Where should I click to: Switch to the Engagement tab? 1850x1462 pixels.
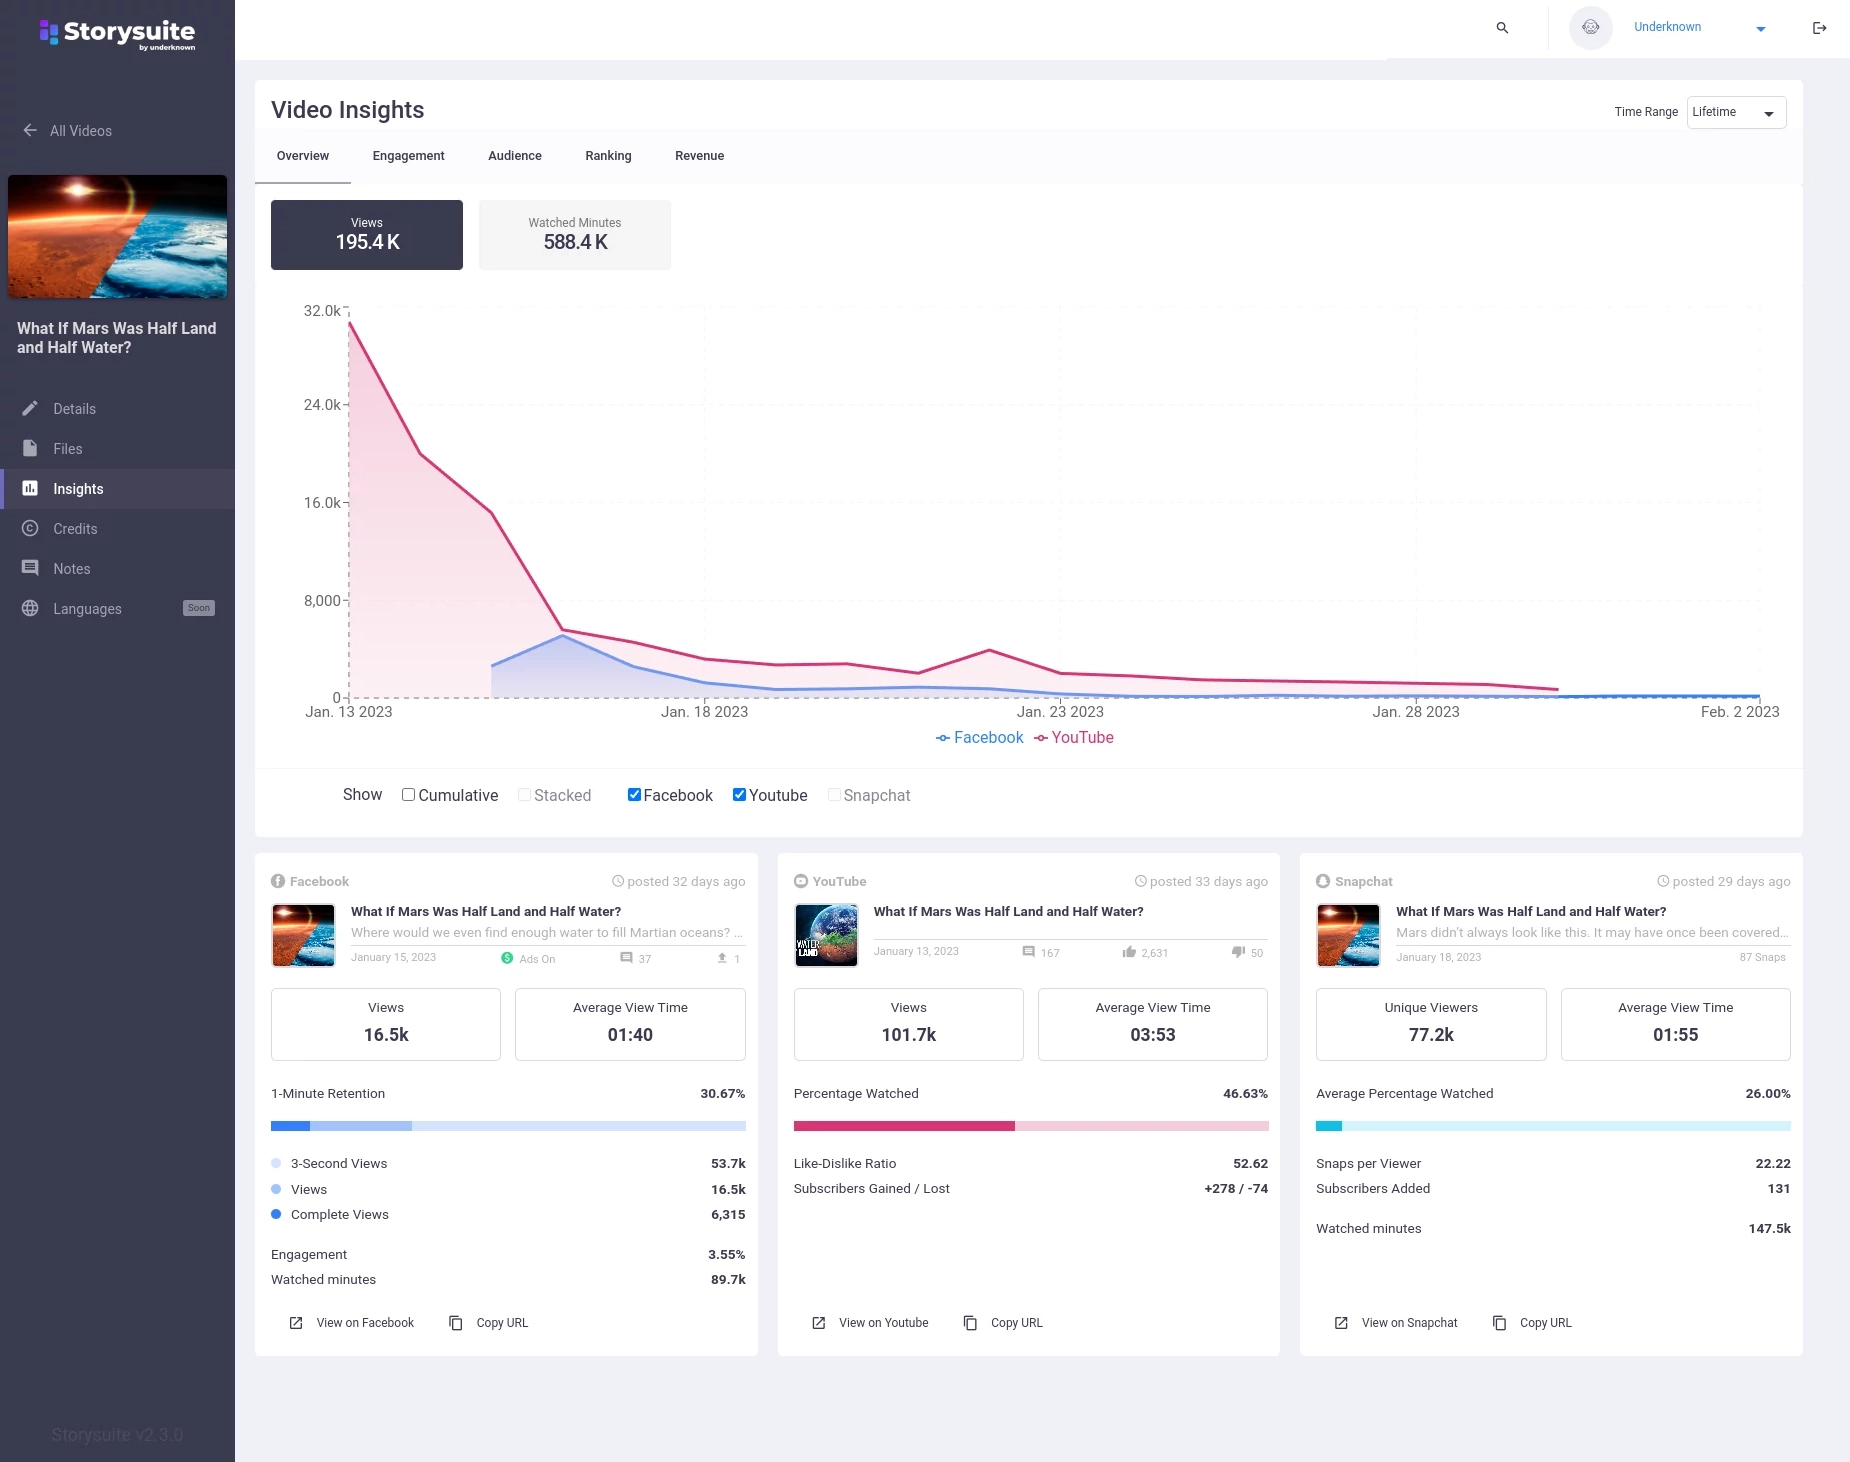408,156
